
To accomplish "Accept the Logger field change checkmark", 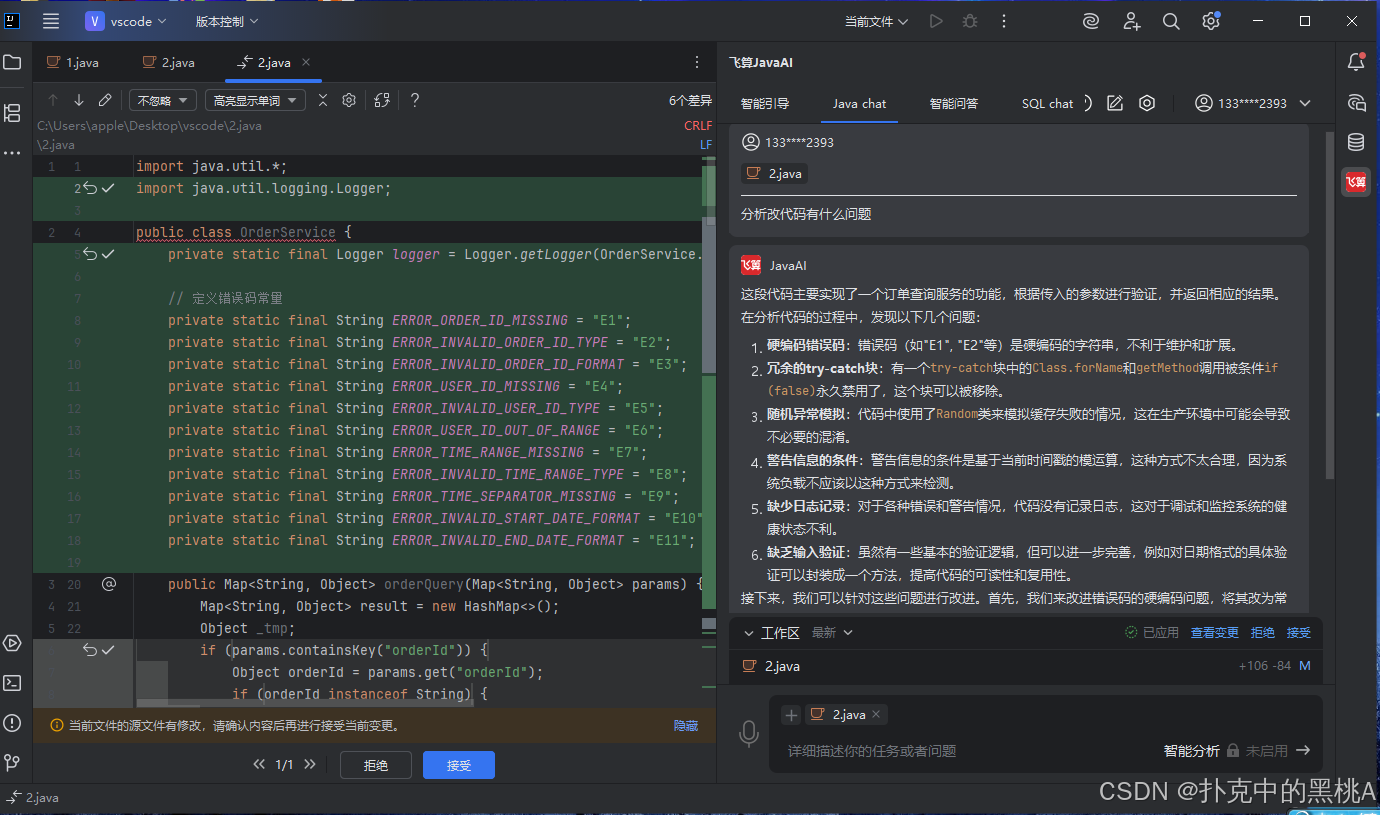I will tap(108, 254).
